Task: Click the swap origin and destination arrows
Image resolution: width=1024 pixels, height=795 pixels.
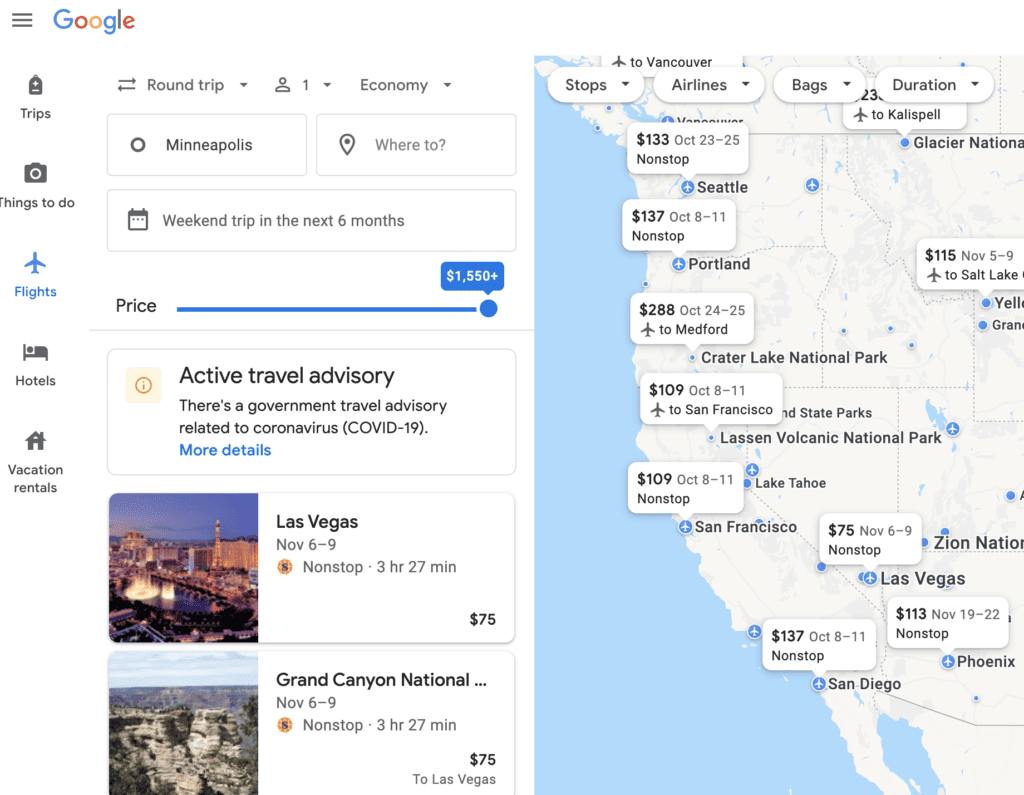Action: click(x=126, y=85)
